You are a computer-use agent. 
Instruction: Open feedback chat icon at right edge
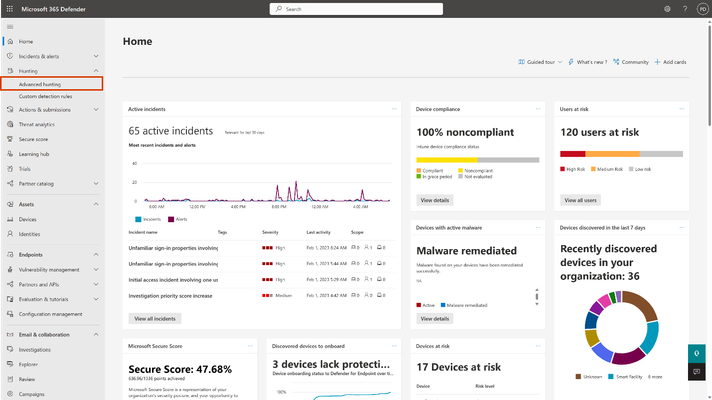coord(697,372)
